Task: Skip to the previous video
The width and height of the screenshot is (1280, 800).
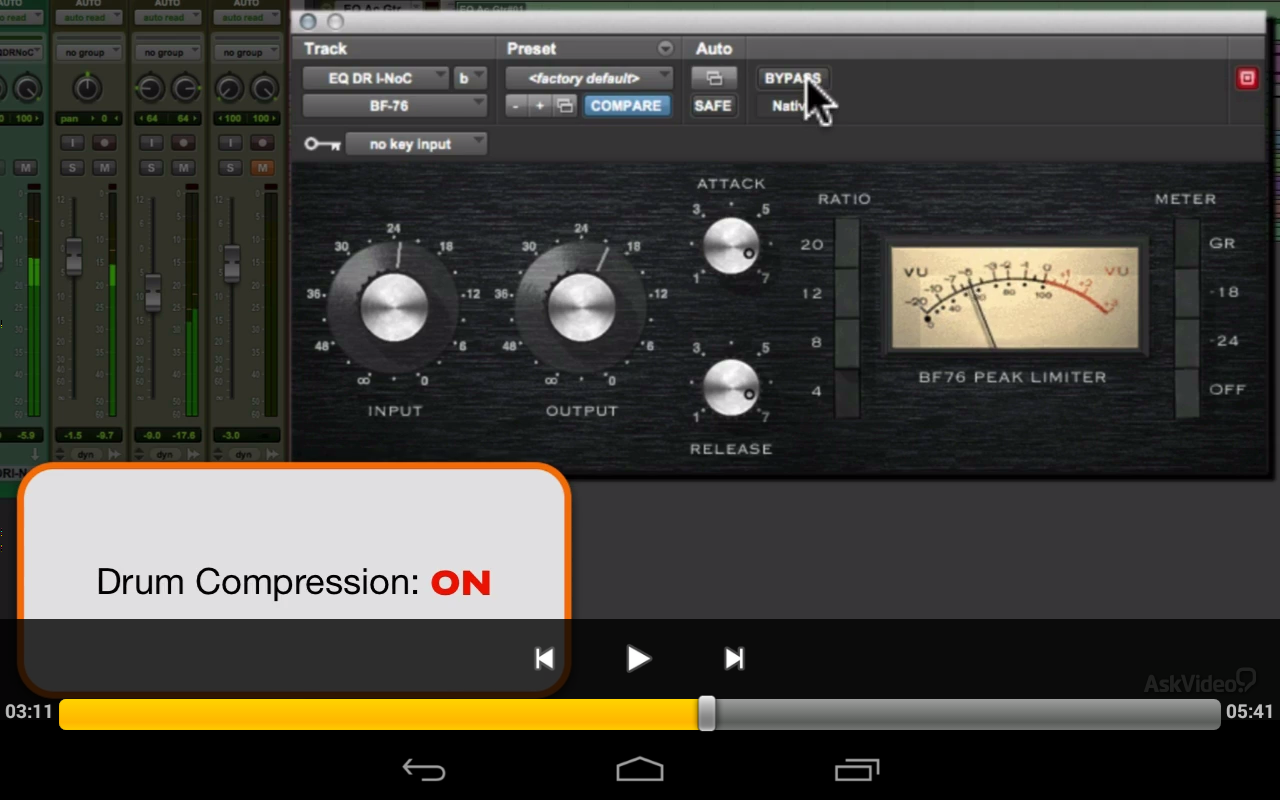Action: click(544, 658)
